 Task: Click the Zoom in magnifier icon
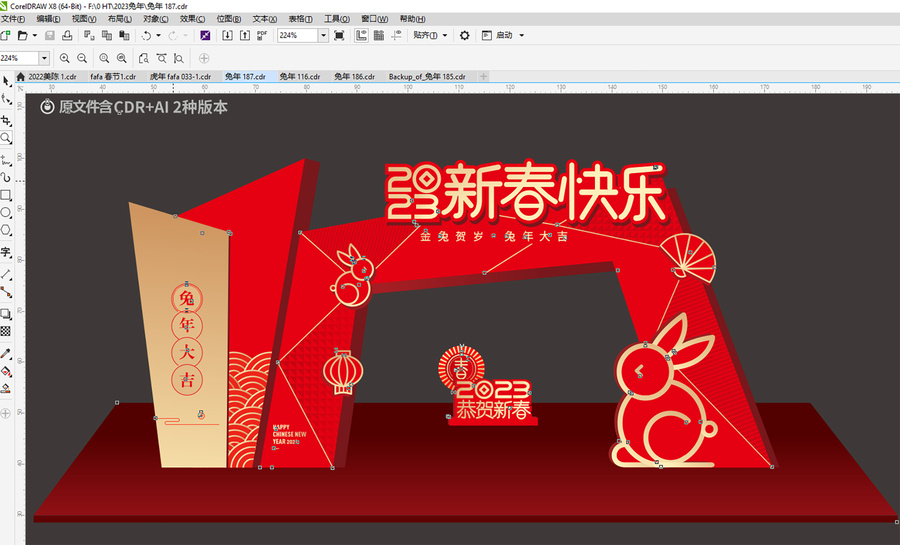(x=65, y=58)
